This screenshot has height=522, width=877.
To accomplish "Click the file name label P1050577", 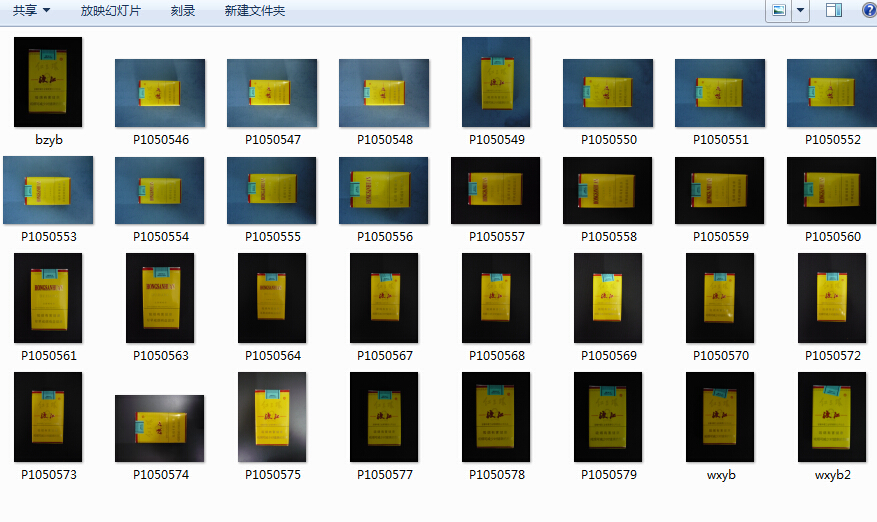I will (385, 475).
